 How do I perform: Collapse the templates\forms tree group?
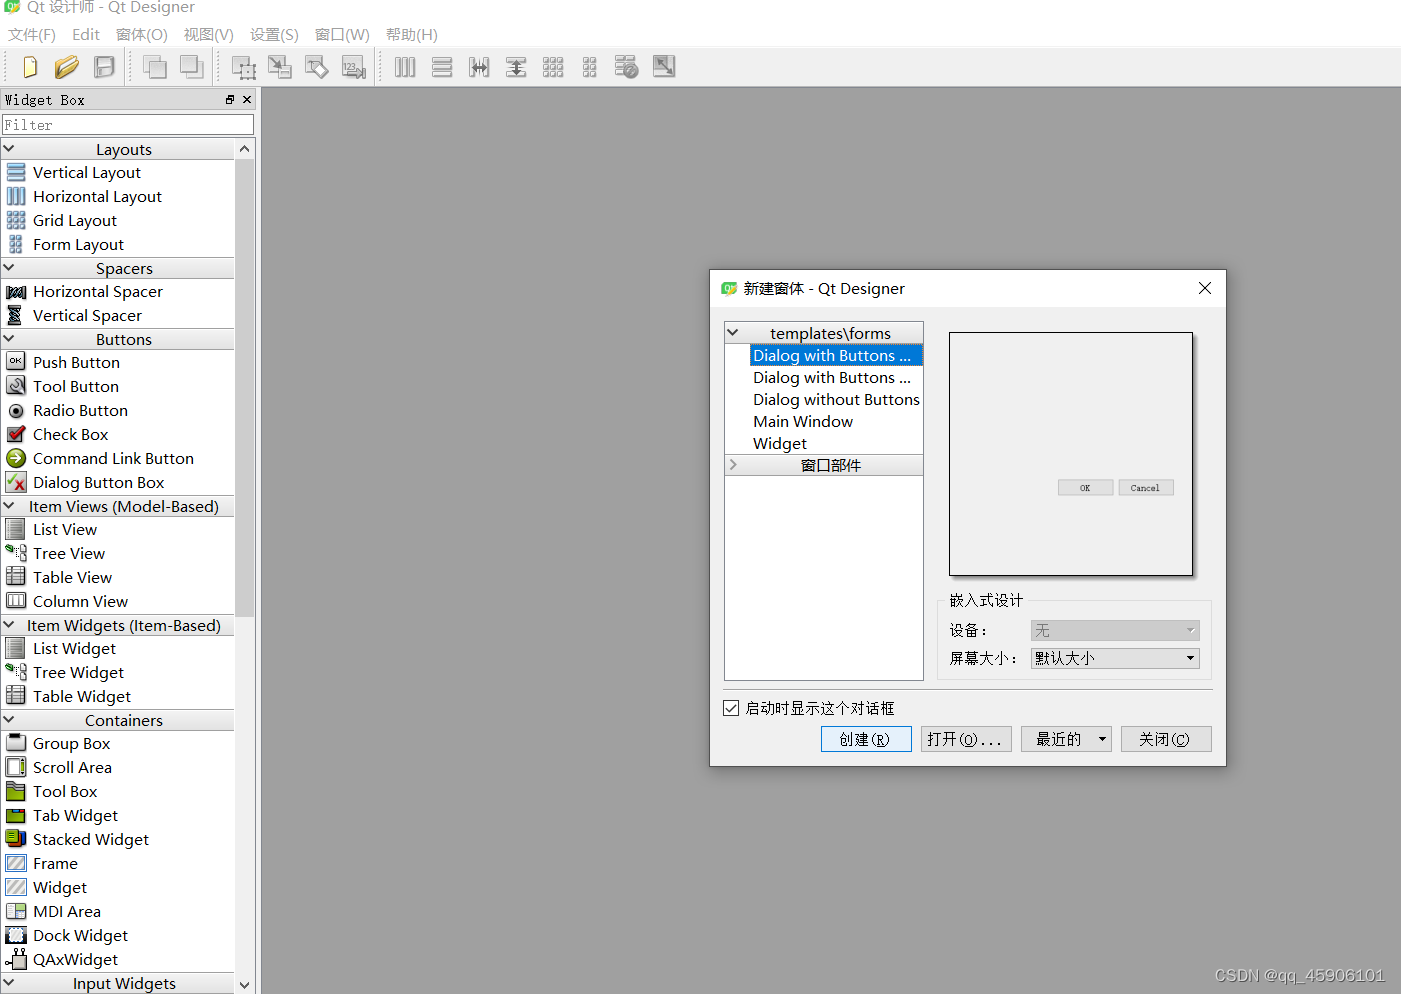point(733,333)
